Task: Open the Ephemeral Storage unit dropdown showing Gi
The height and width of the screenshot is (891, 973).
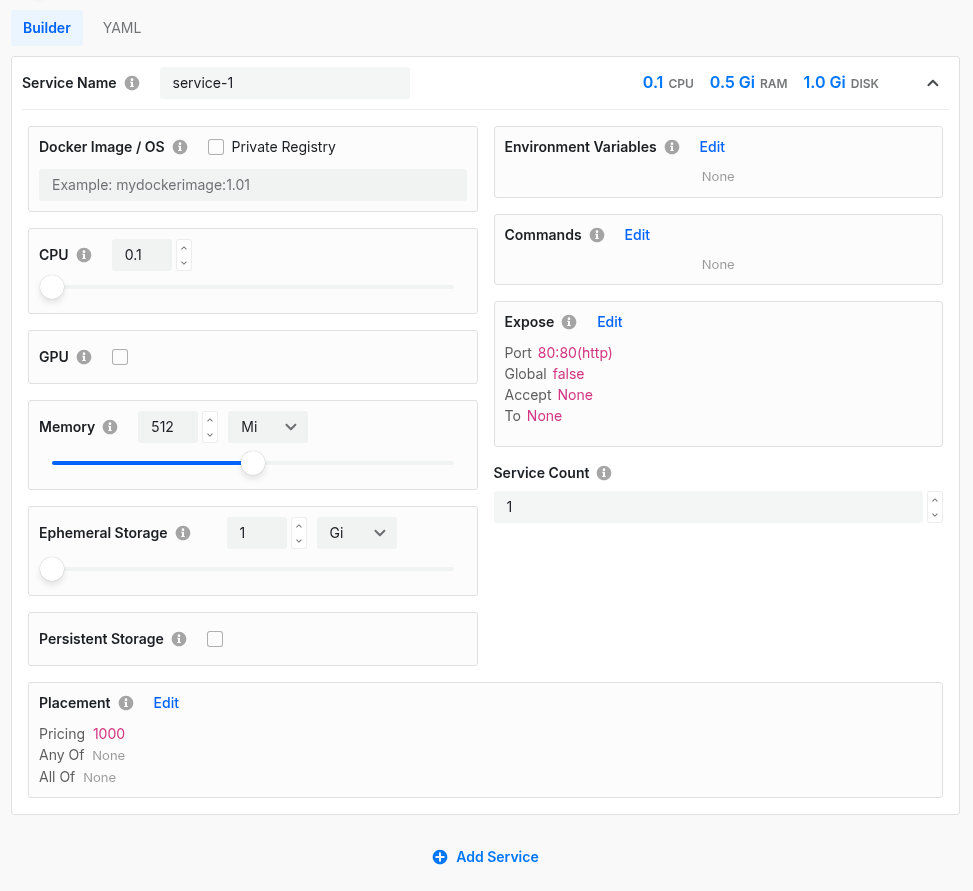Action: pyautogui.click(x=356, y=533)
